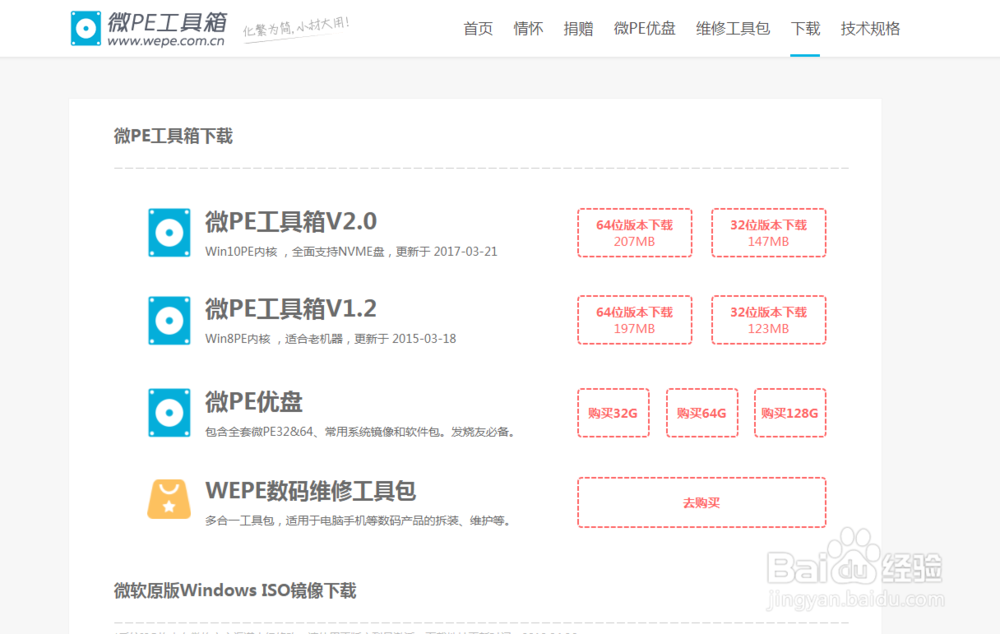Viewport: 1000px width, 634px height.
Task: Open the 捐赠 menu item
Action: pyautogui.click(x=578, y=29)
